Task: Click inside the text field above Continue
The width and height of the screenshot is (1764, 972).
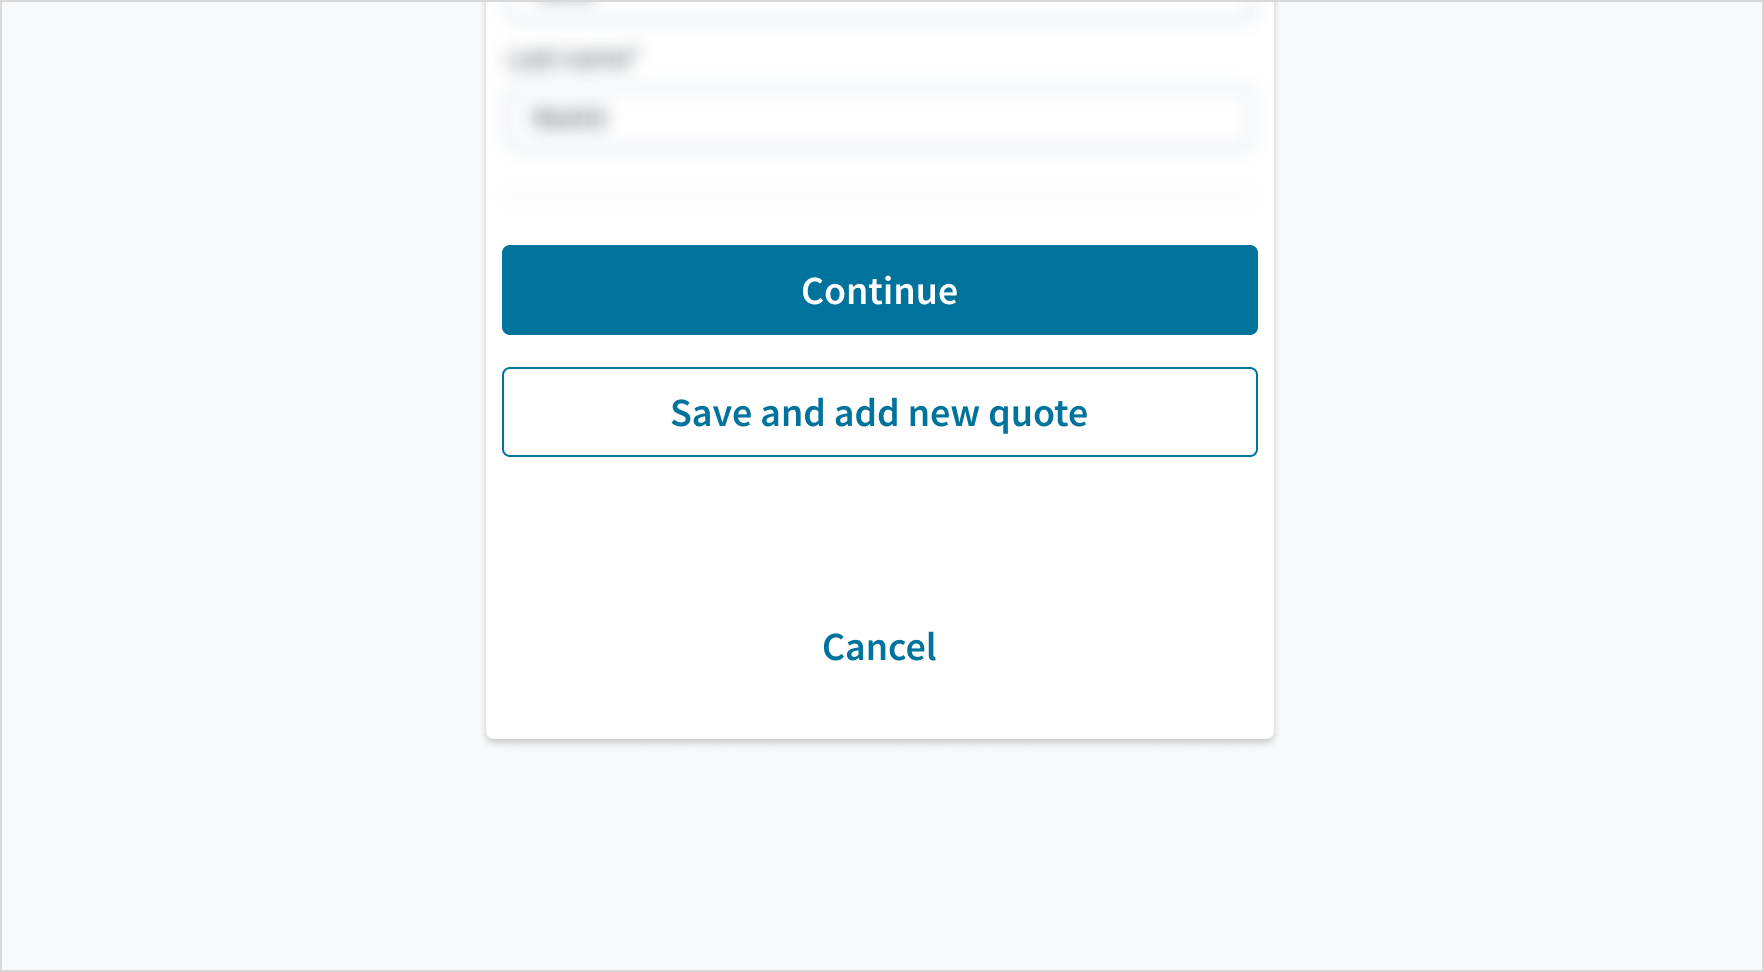Action: point(879,118)
